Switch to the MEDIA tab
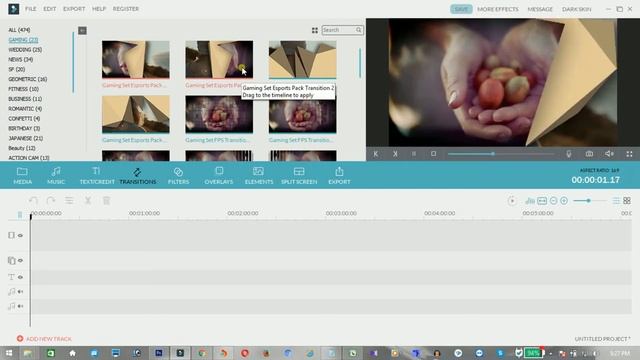The image size is (640, 360). pos(22,176)
